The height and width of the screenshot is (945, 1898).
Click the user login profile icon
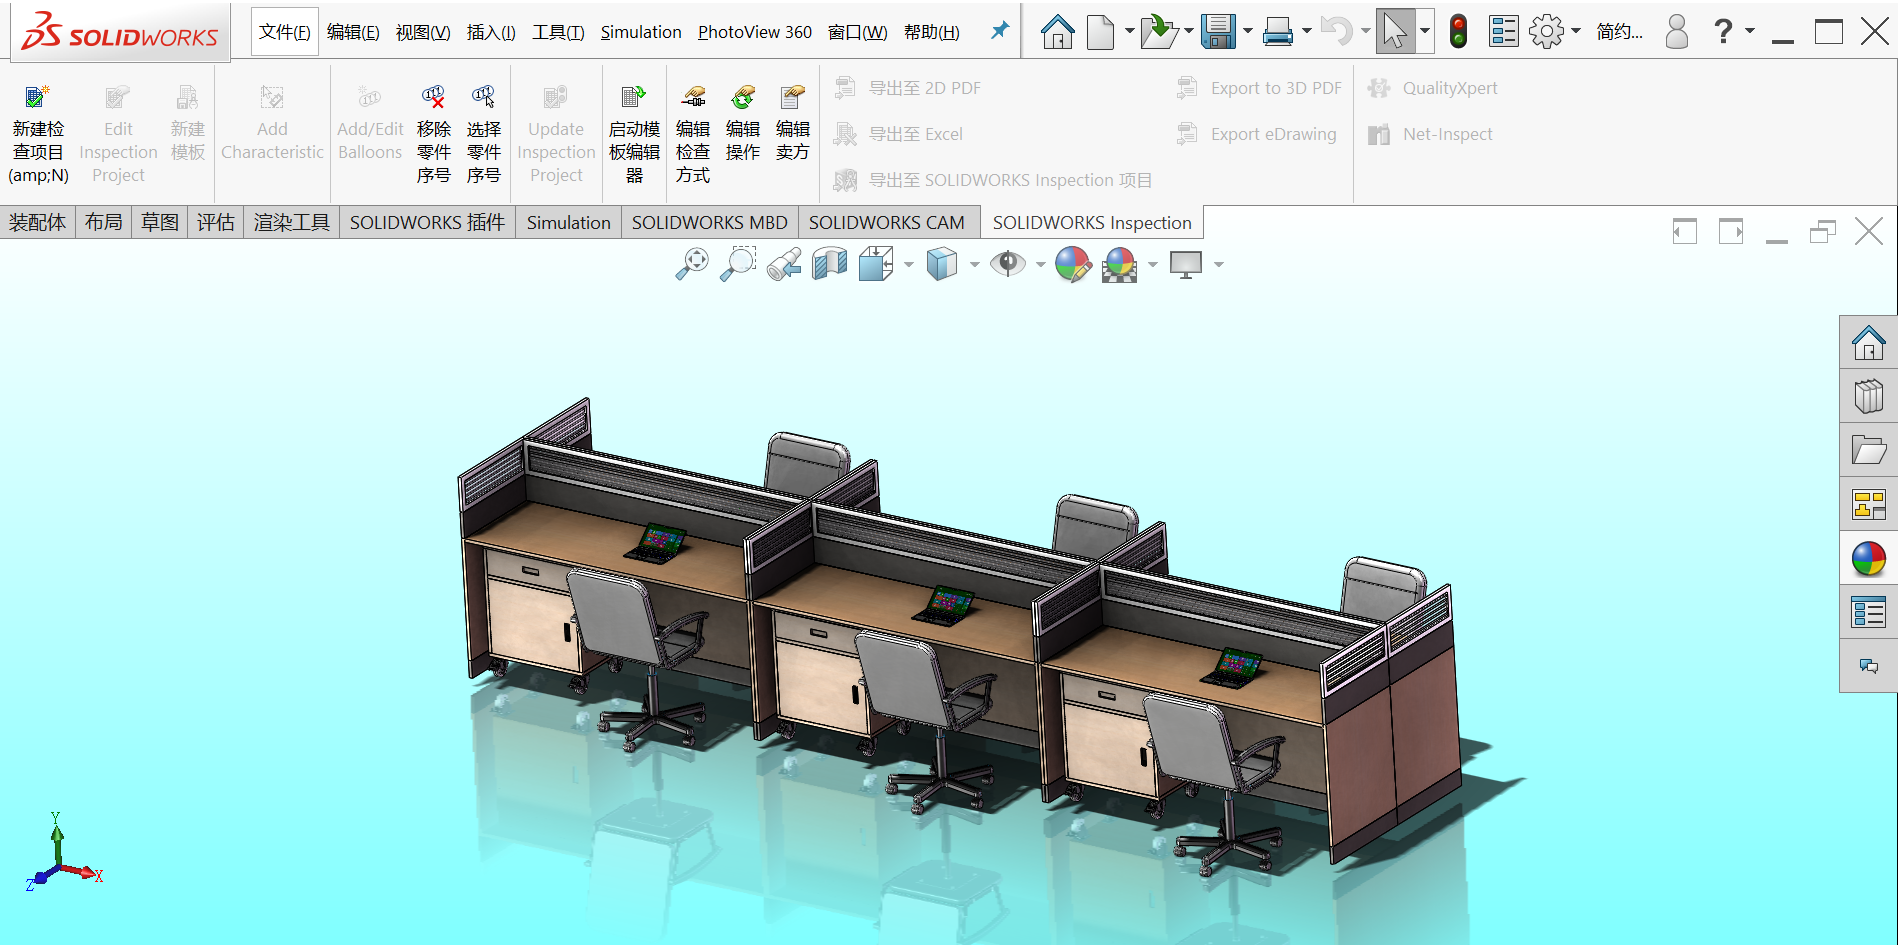pyautogui.click(x=1677, y=32)
